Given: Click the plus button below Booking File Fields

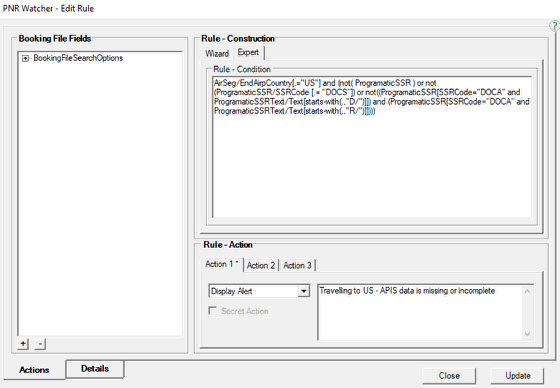Looking at the screenshot, I should click(x=23, y=344).
